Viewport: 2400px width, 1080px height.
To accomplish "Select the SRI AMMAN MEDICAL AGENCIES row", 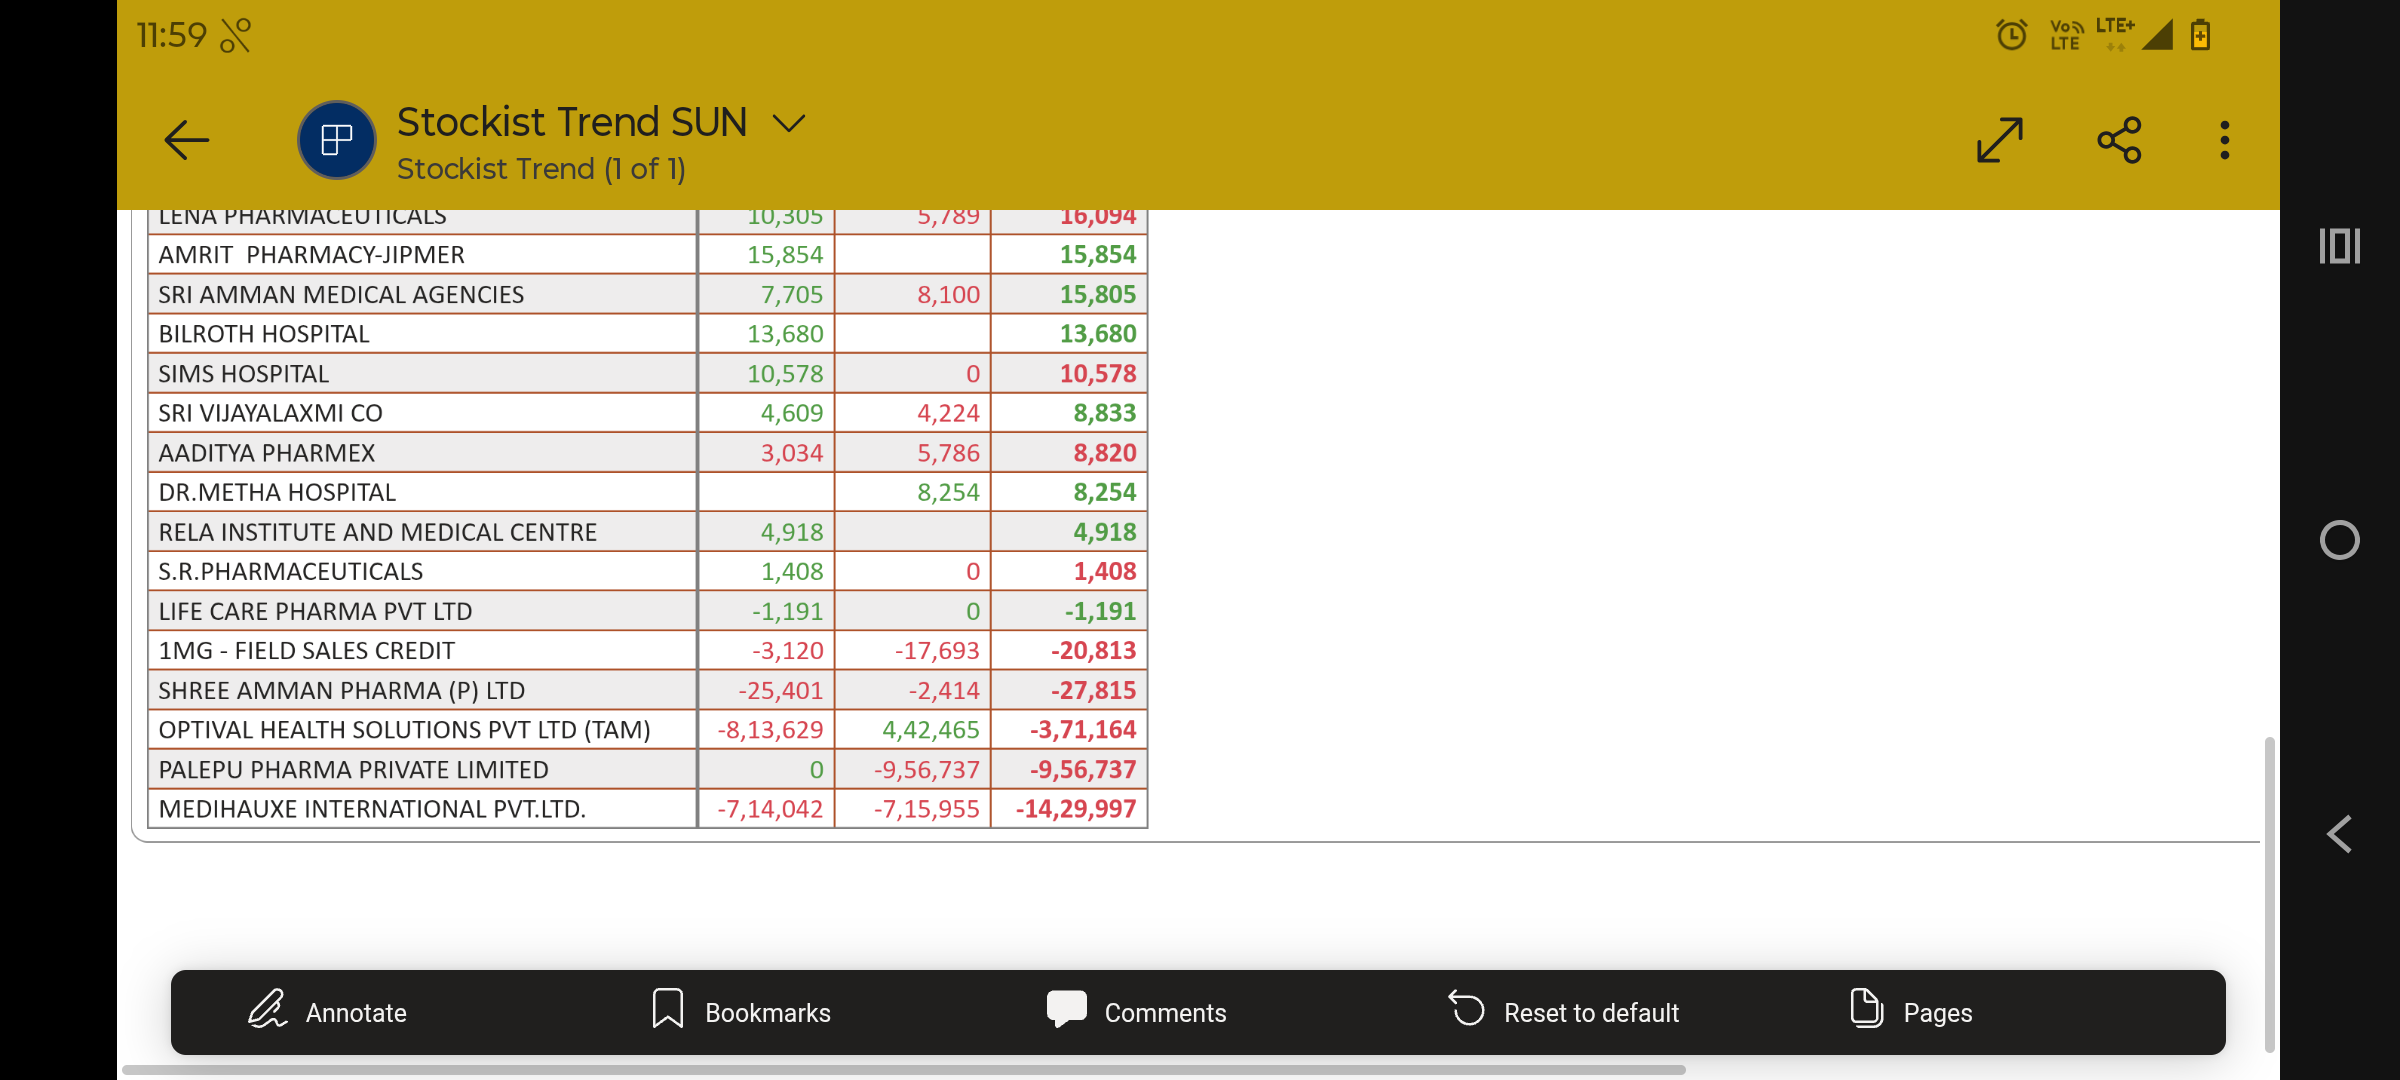I will [x=647, y=294].
